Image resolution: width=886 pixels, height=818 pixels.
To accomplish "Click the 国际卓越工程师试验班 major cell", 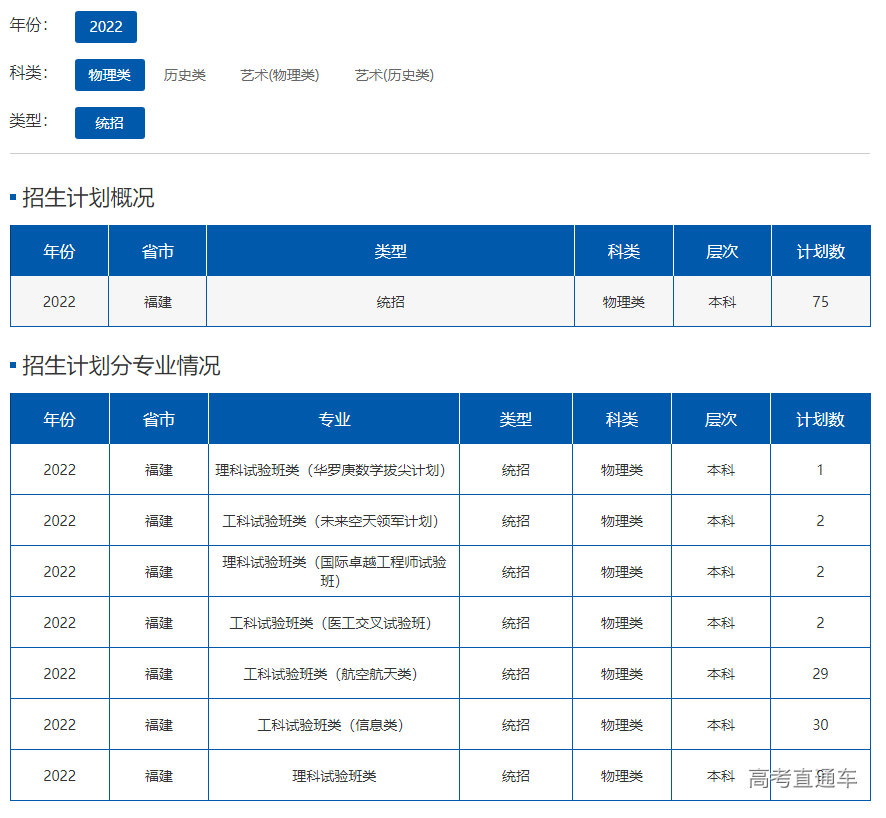I will (x=334, y=572).
